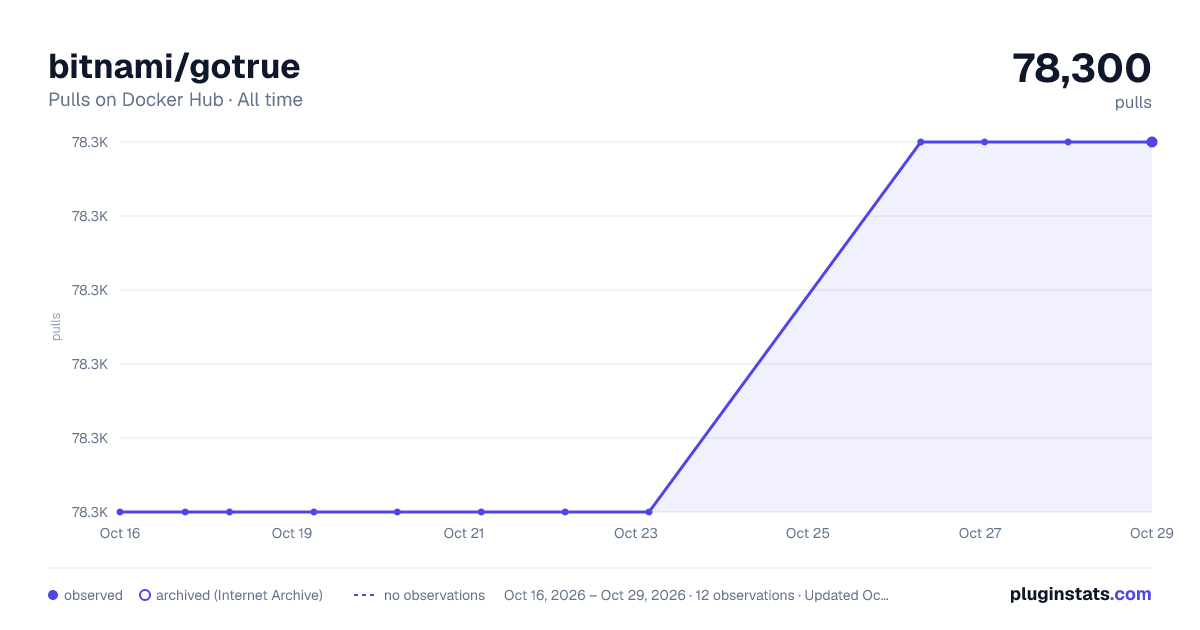Click the Oct 23 x-axis label
This screenshot has width=1200, height=630.
(x=636, y=533)
